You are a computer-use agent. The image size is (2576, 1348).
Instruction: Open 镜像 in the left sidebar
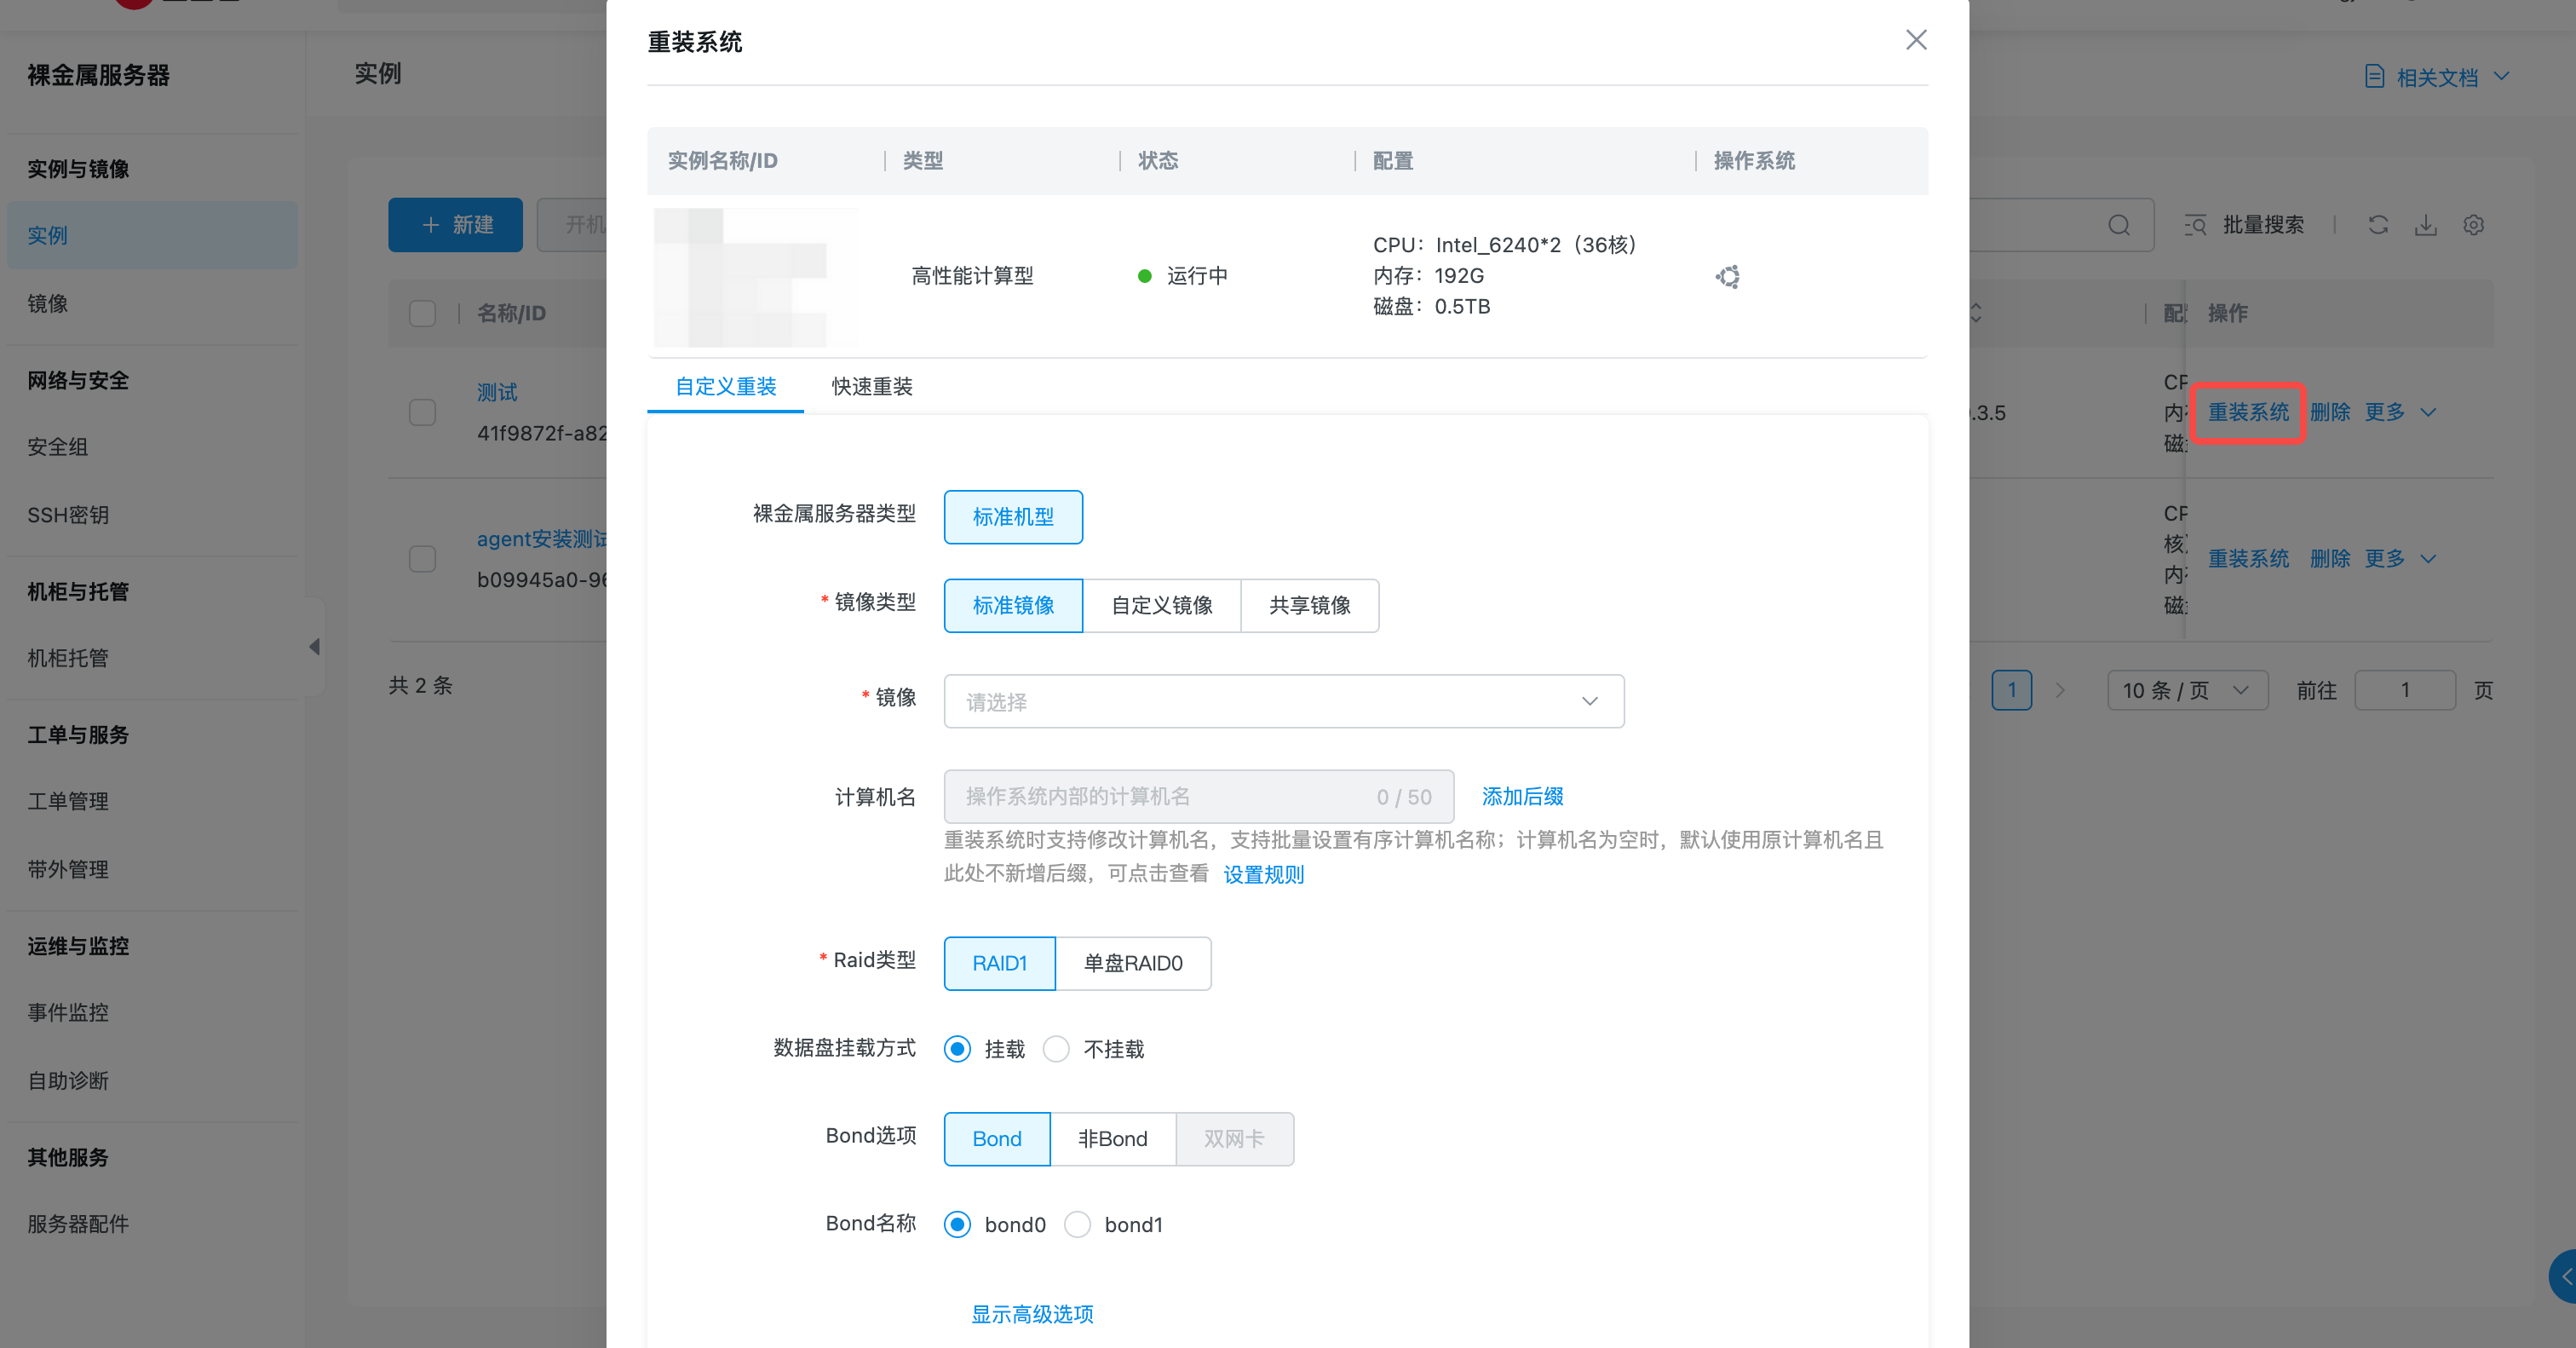[48, 304]
